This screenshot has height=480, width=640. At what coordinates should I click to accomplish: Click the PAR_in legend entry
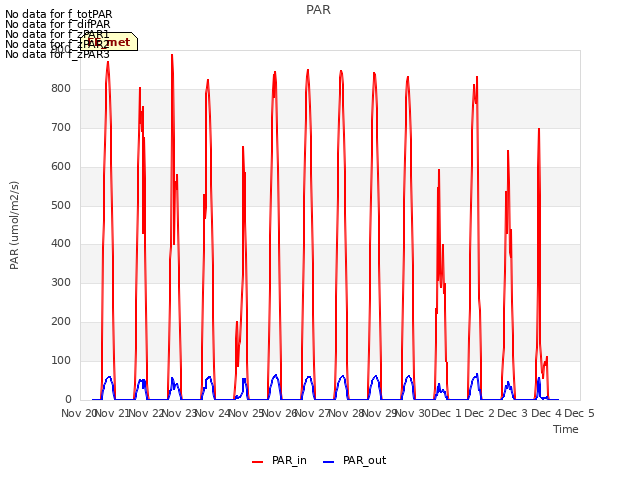click(x=280, y=460)
